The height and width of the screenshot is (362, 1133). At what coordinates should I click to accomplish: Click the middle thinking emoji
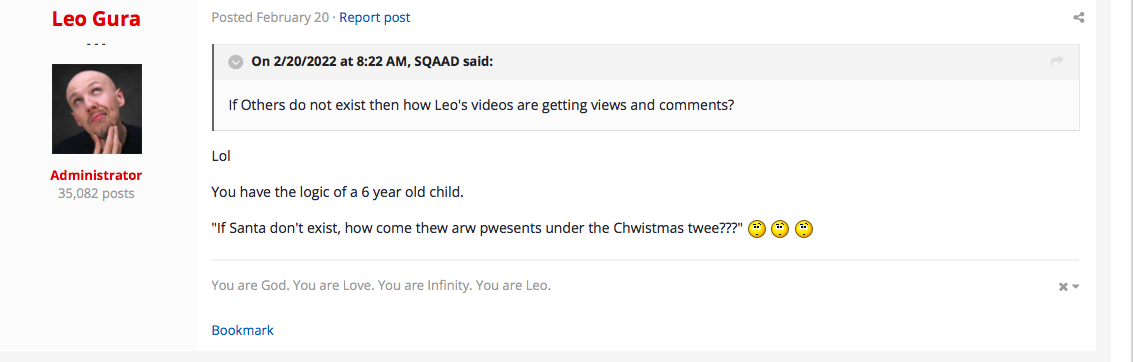point(780,230)
